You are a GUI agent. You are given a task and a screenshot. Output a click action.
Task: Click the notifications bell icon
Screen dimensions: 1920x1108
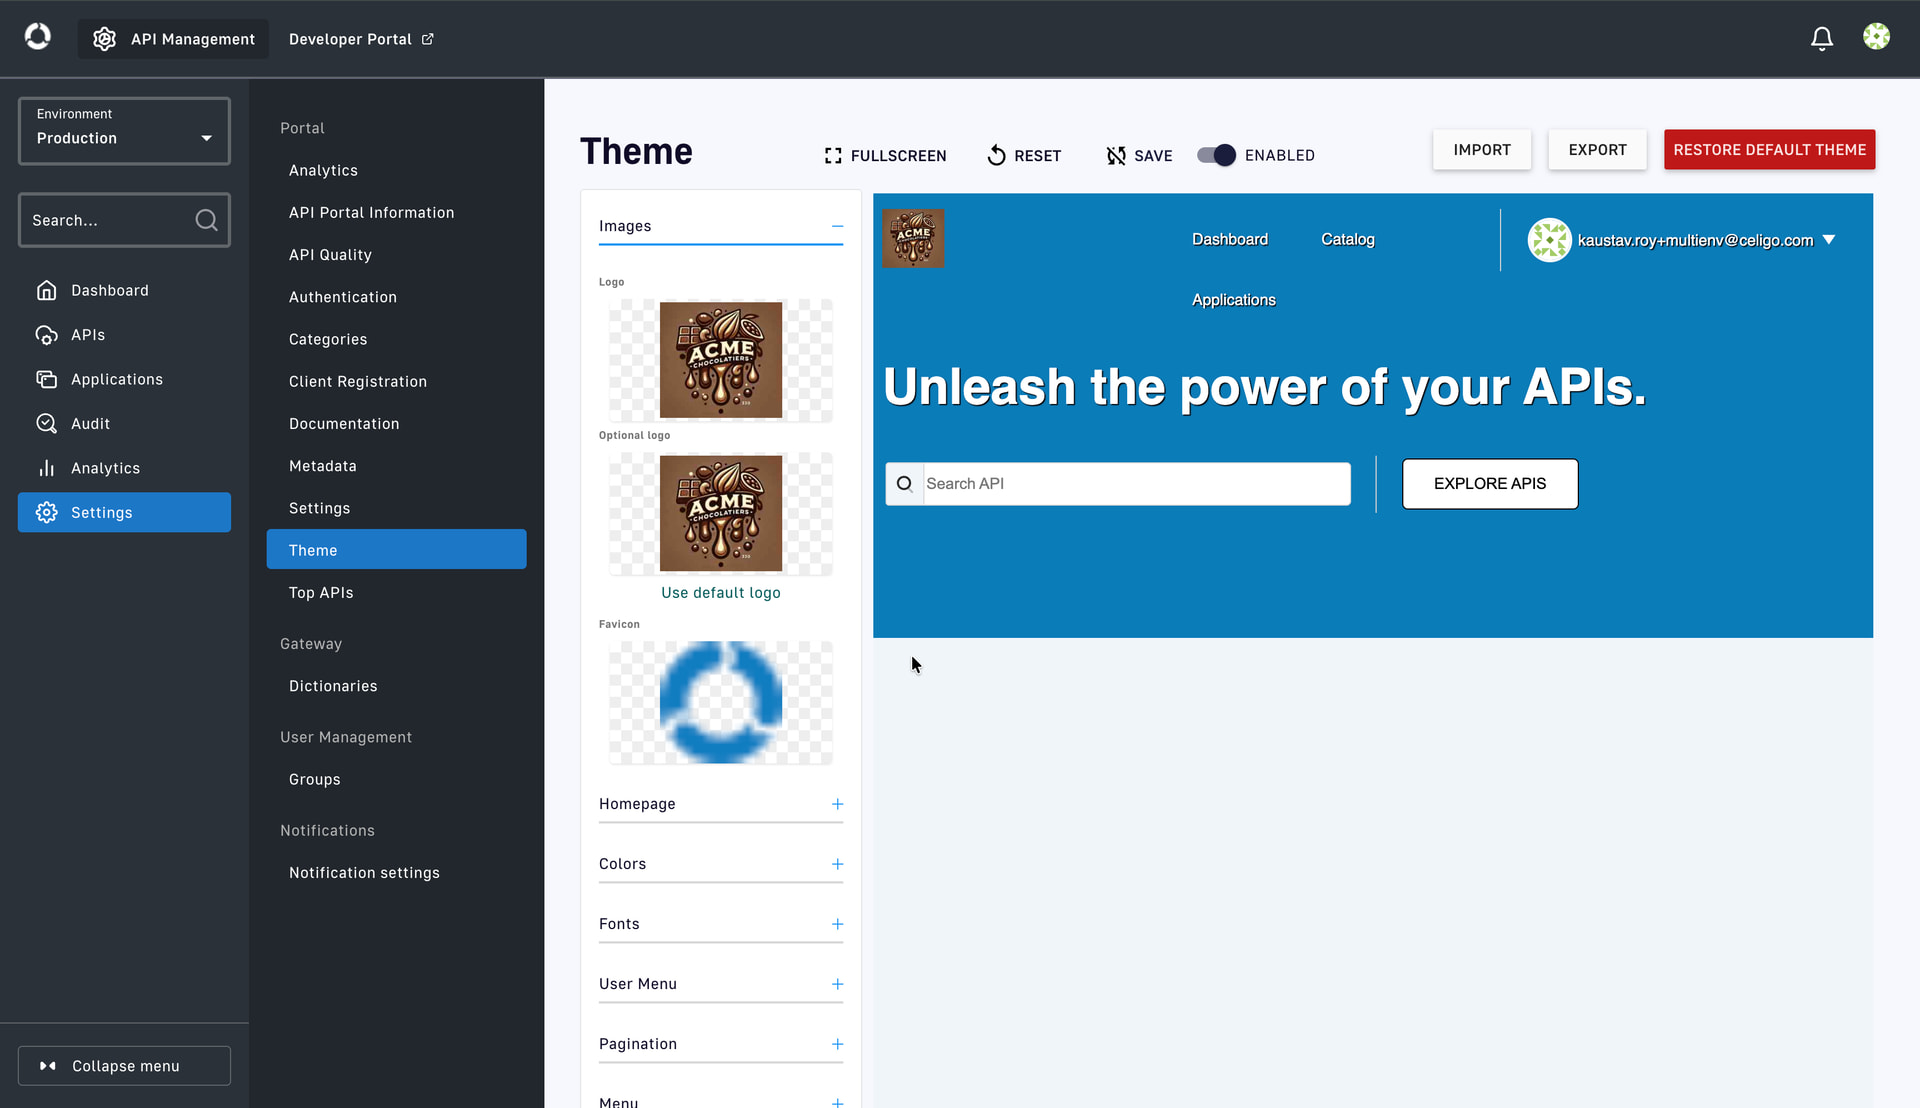(x=1821, y=39)
